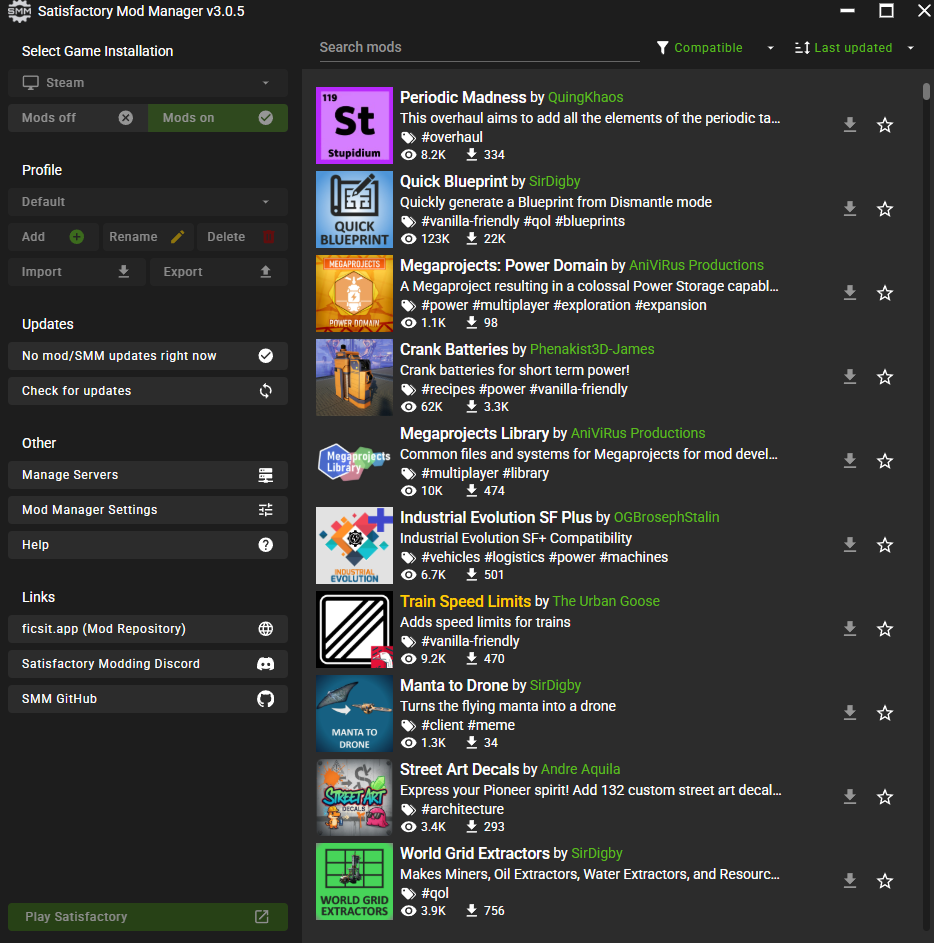Install Industrial Evolution SF Plus mod

849,545
